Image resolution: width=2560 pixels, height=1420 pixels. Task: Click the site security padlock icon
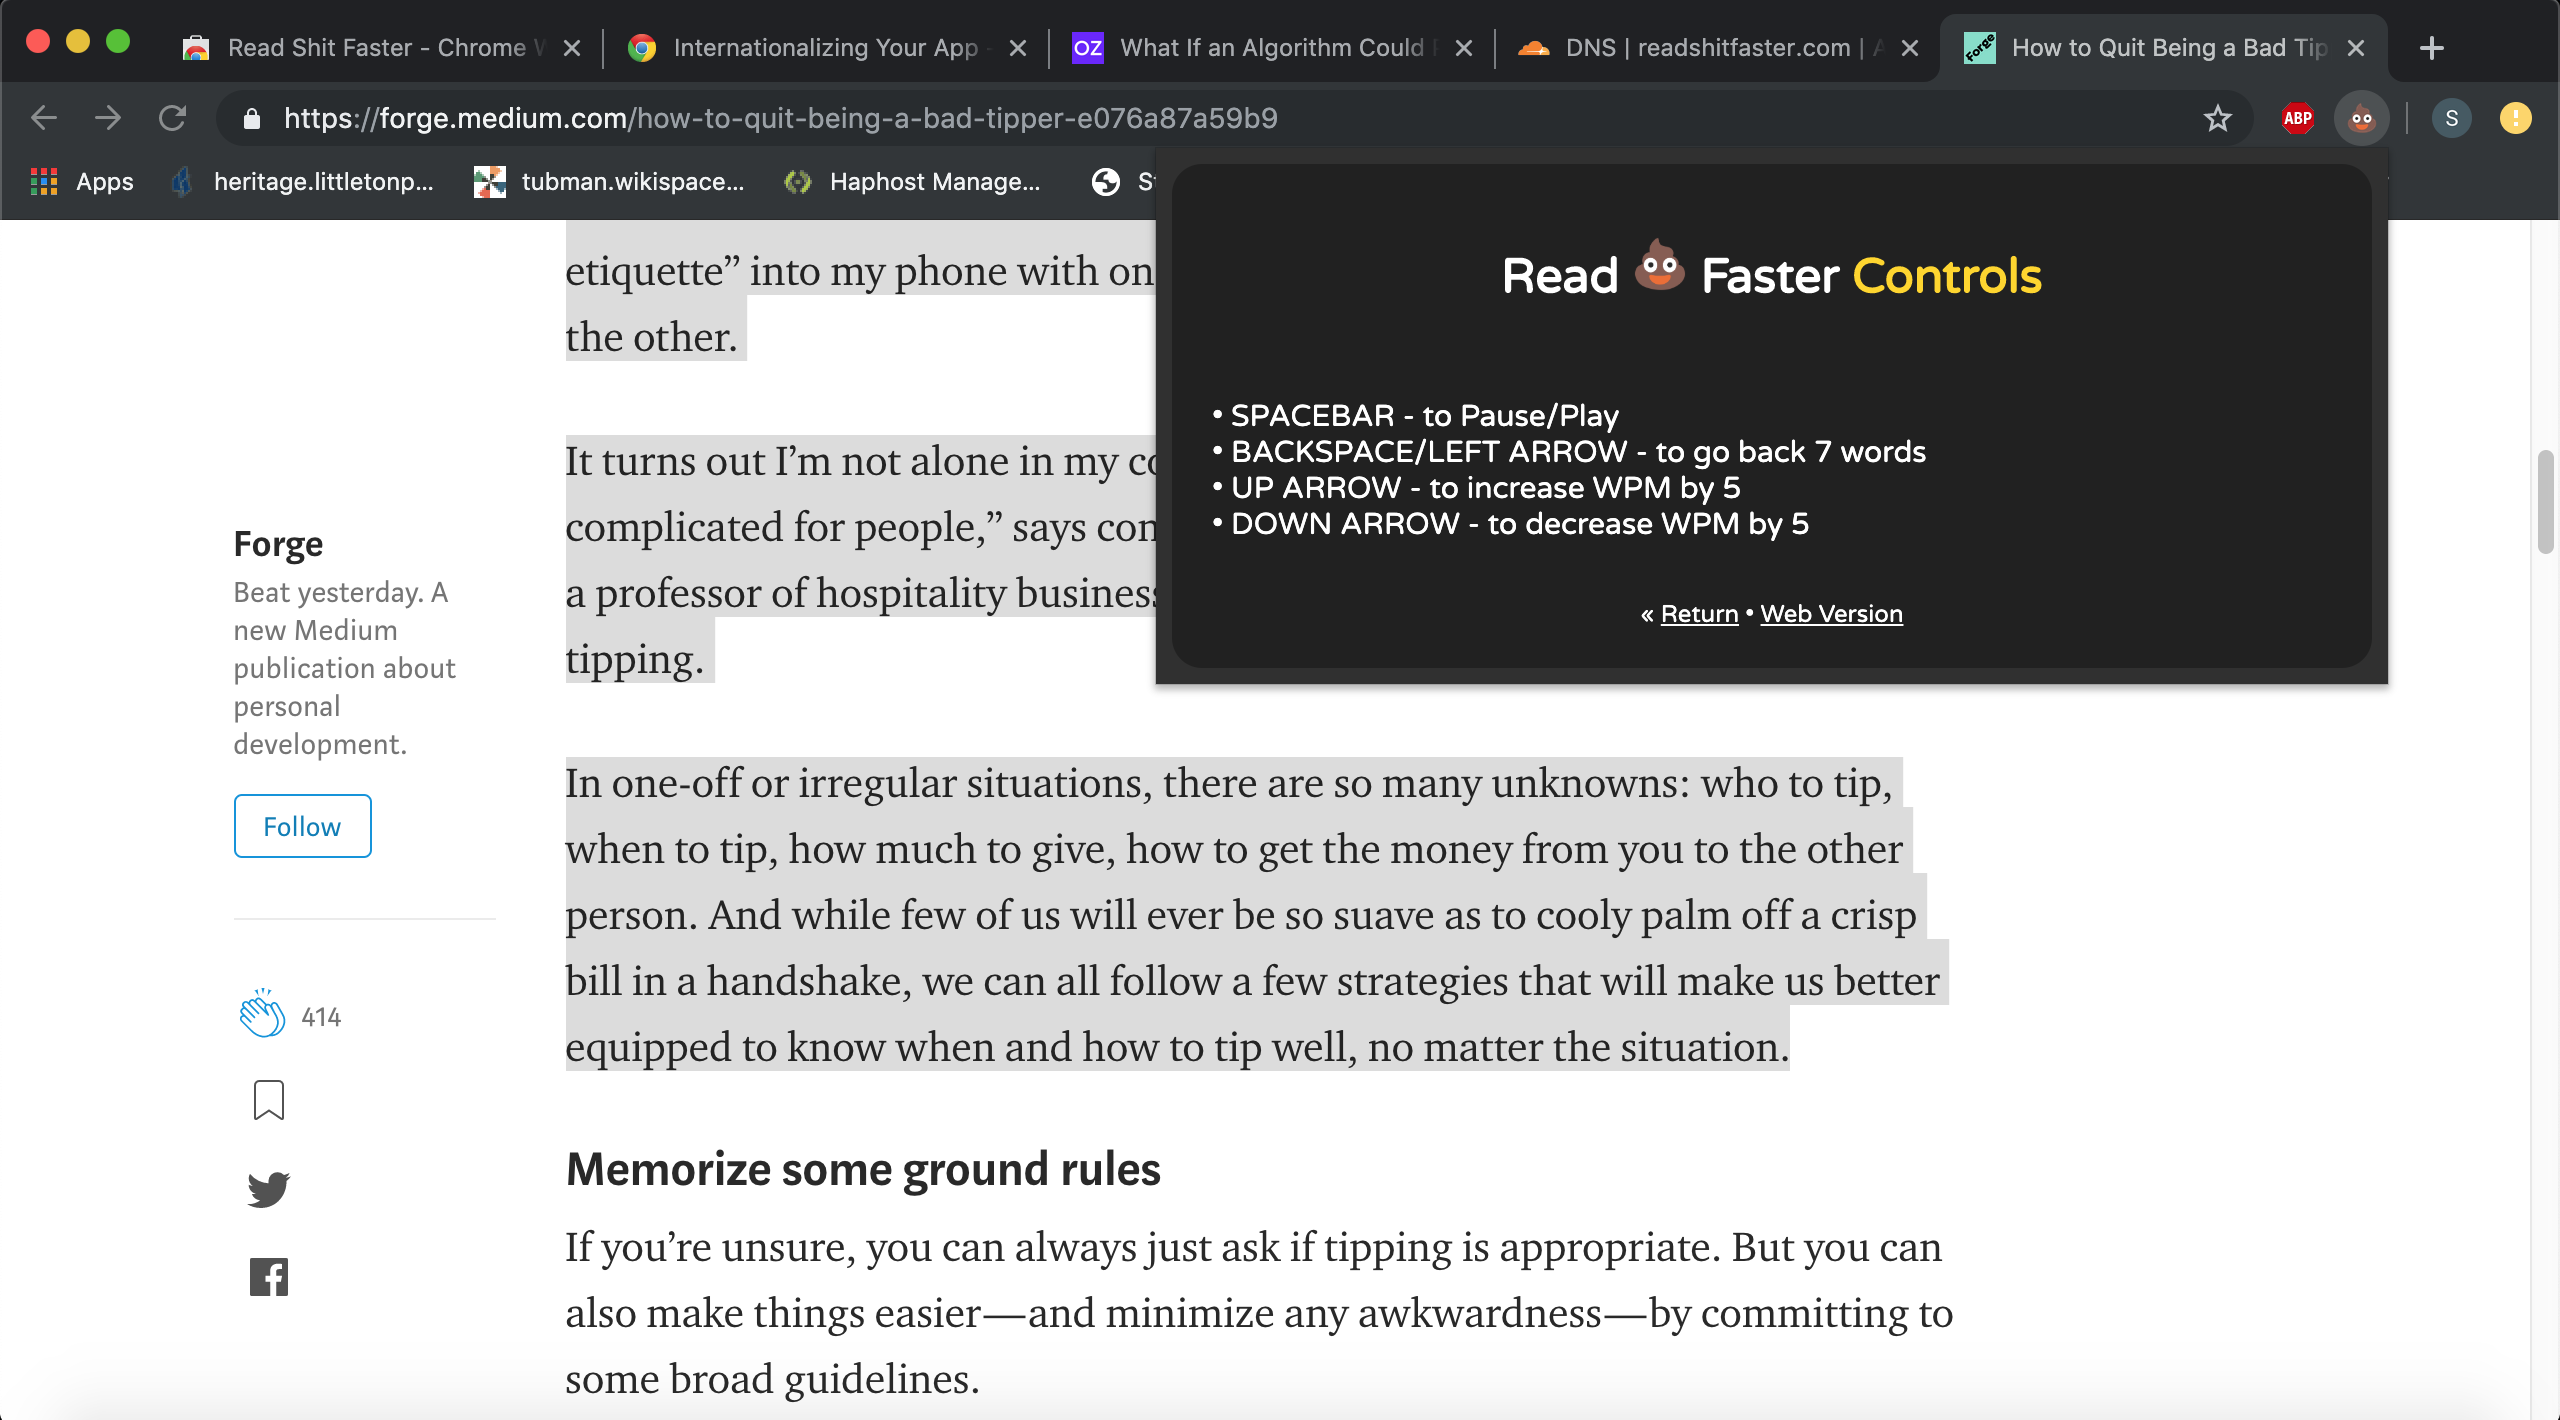[x=252, y=117]
